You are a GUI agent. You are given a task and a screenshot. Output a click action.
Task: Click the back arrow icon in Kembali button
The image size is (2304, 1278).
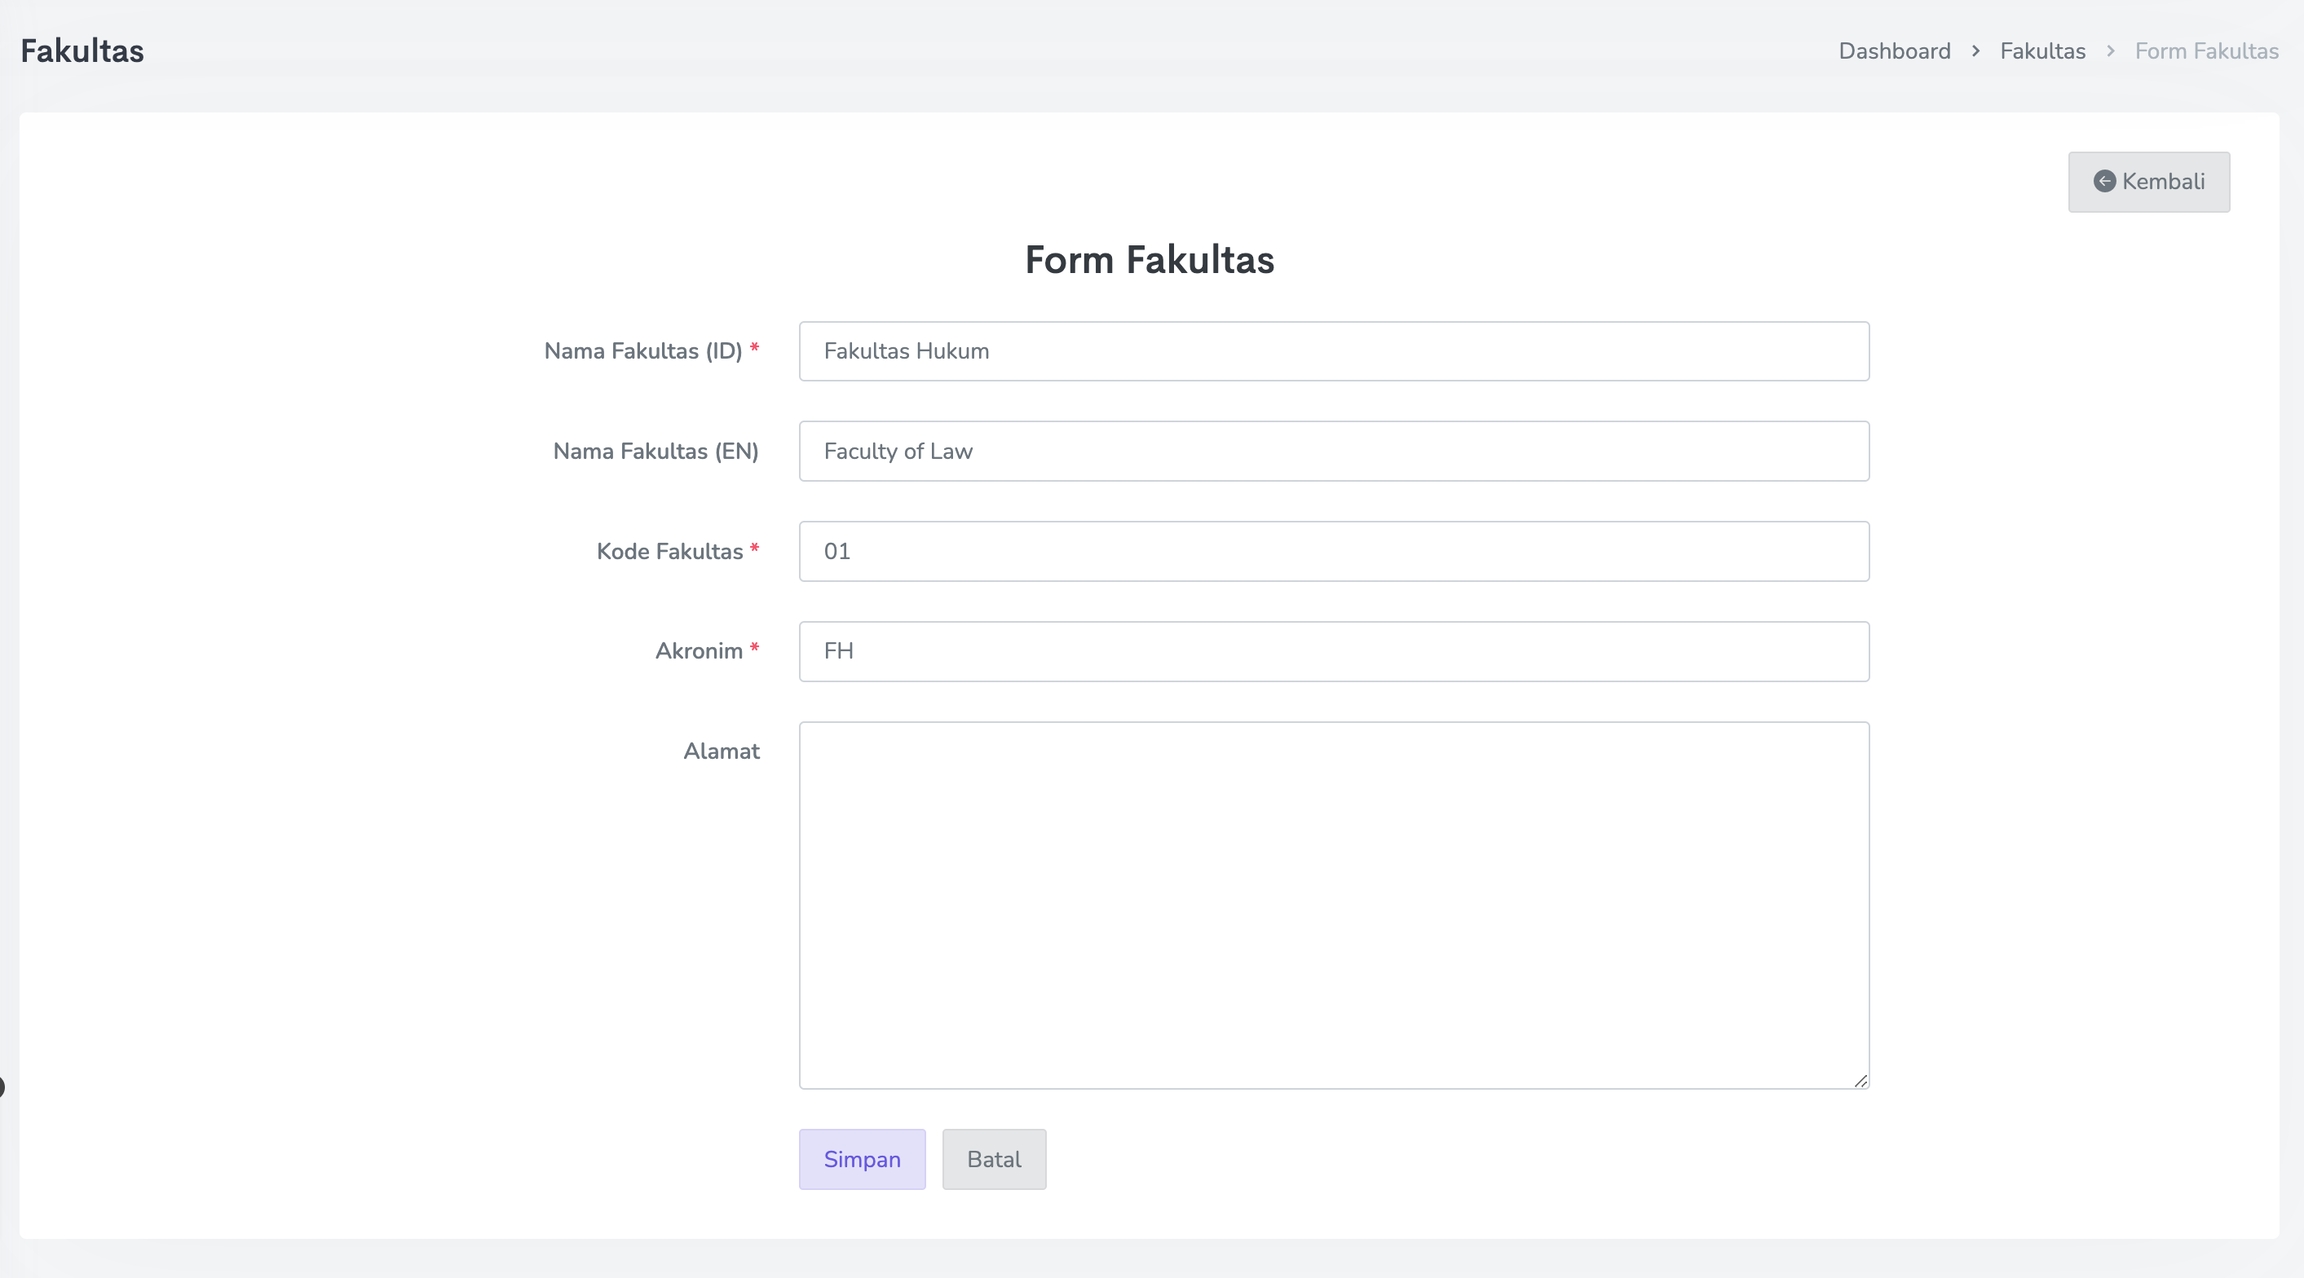2104,181
